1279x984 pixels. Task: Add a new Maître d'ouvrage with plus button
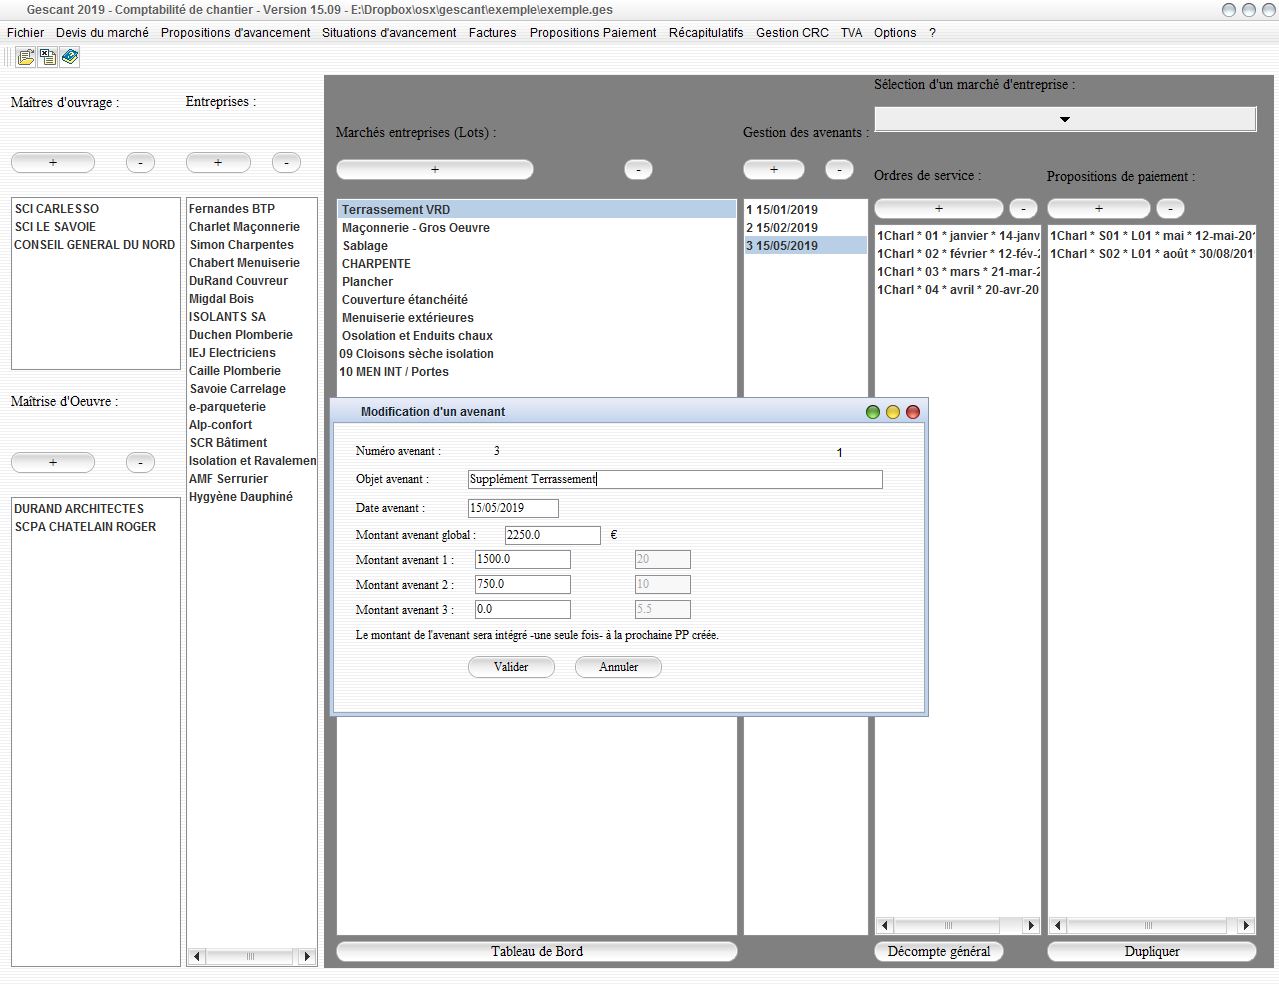53,162
